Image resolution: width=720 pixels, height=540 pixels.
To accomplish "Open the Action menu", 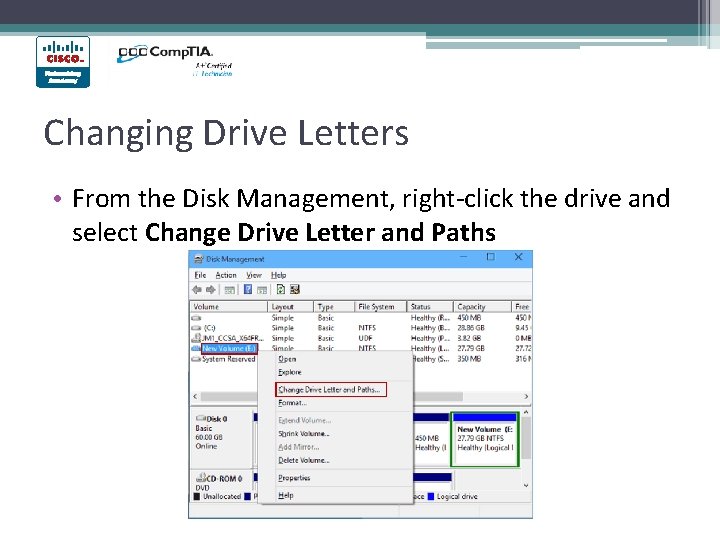I will [226, 275].
